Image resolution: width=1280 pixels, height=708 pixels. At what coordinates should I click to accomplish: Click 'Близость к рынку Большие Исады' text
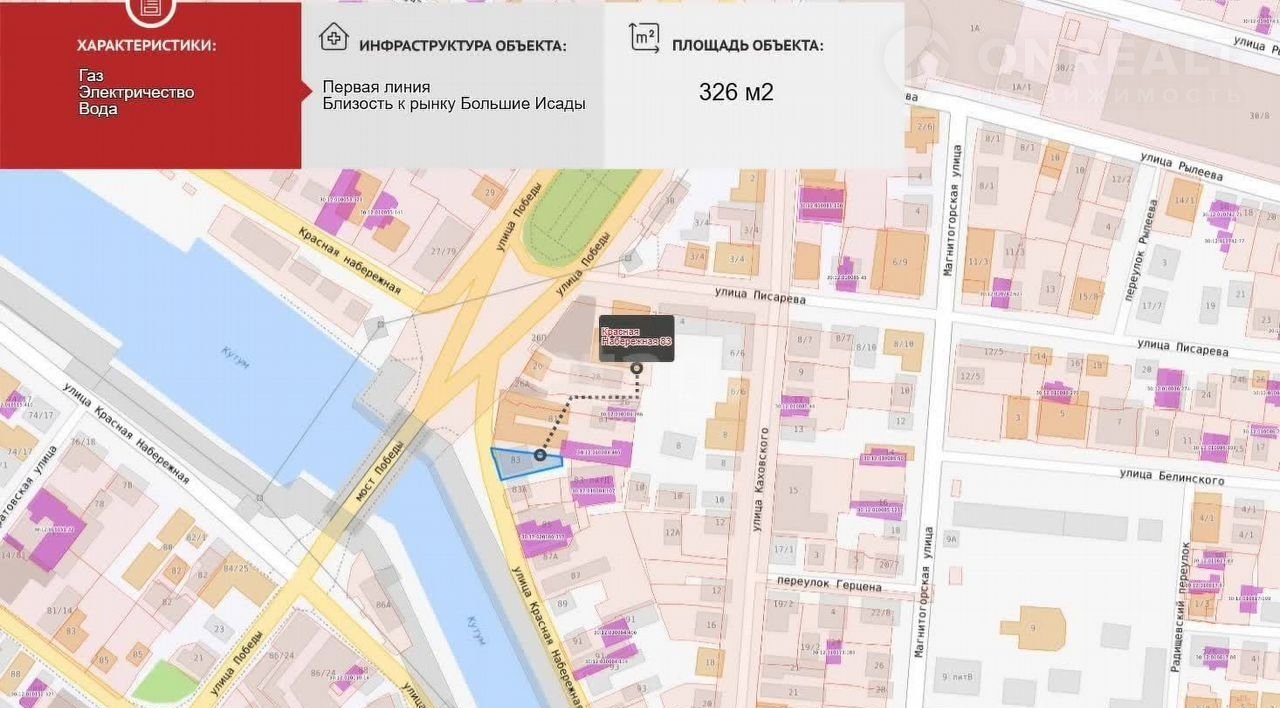(x=454, y=104)
